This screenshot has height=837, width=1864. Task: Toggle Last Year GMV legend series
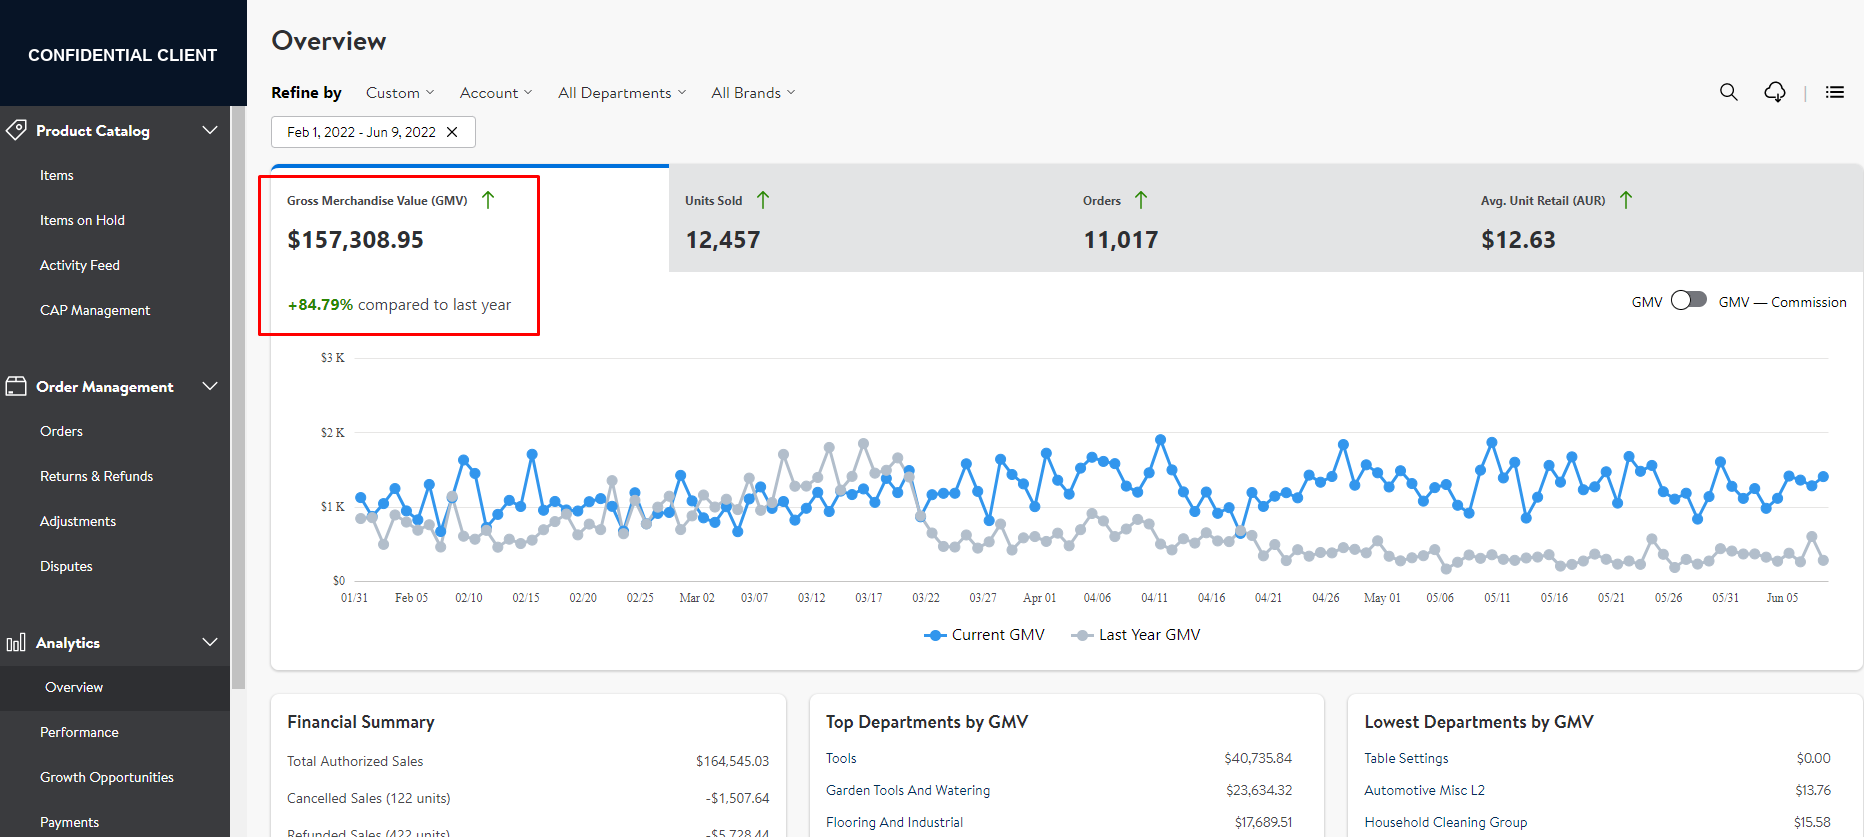pyautogui.click(x=1136, y=635)
